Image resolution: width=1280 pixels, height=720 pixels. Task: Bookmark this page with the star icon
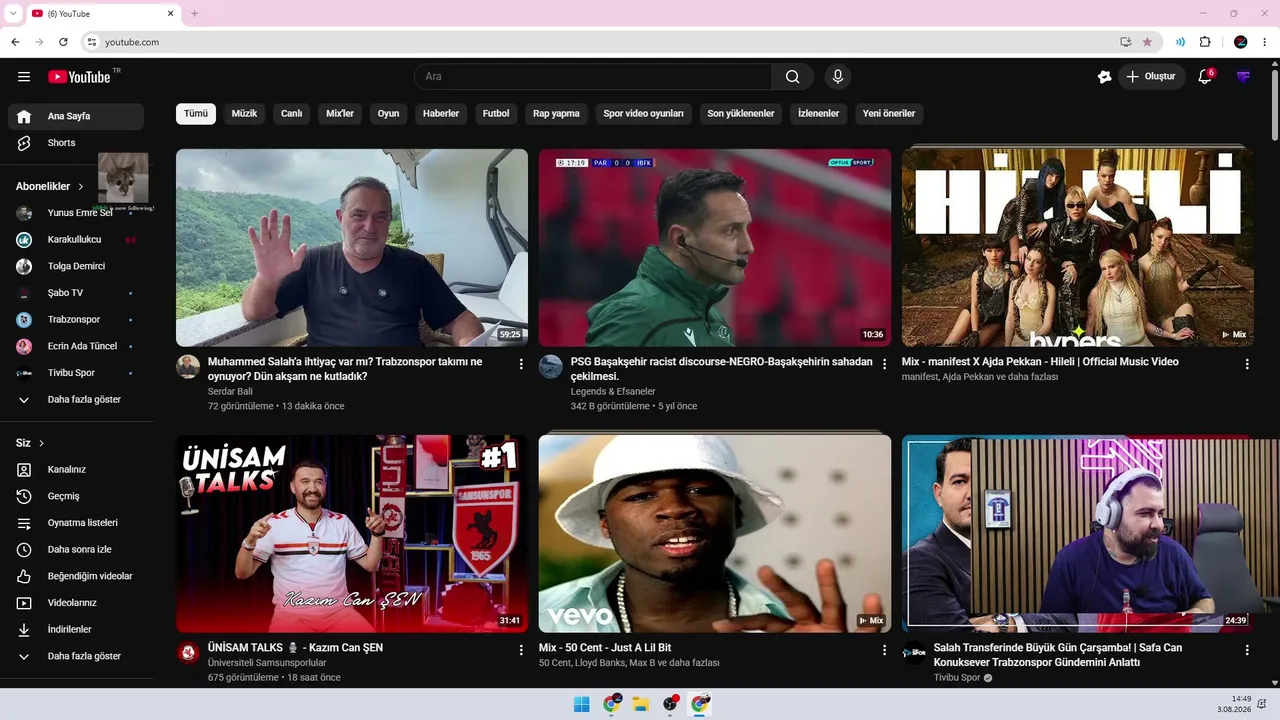click(1147, 42)
